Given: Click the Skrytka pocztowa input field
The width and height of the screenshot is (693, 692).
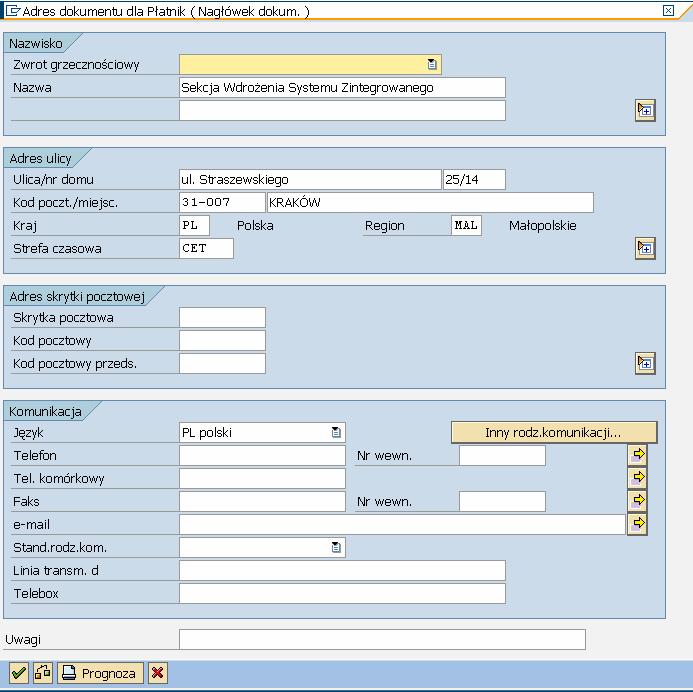Looking at the screenshot, I should click(x=222, y=318).
